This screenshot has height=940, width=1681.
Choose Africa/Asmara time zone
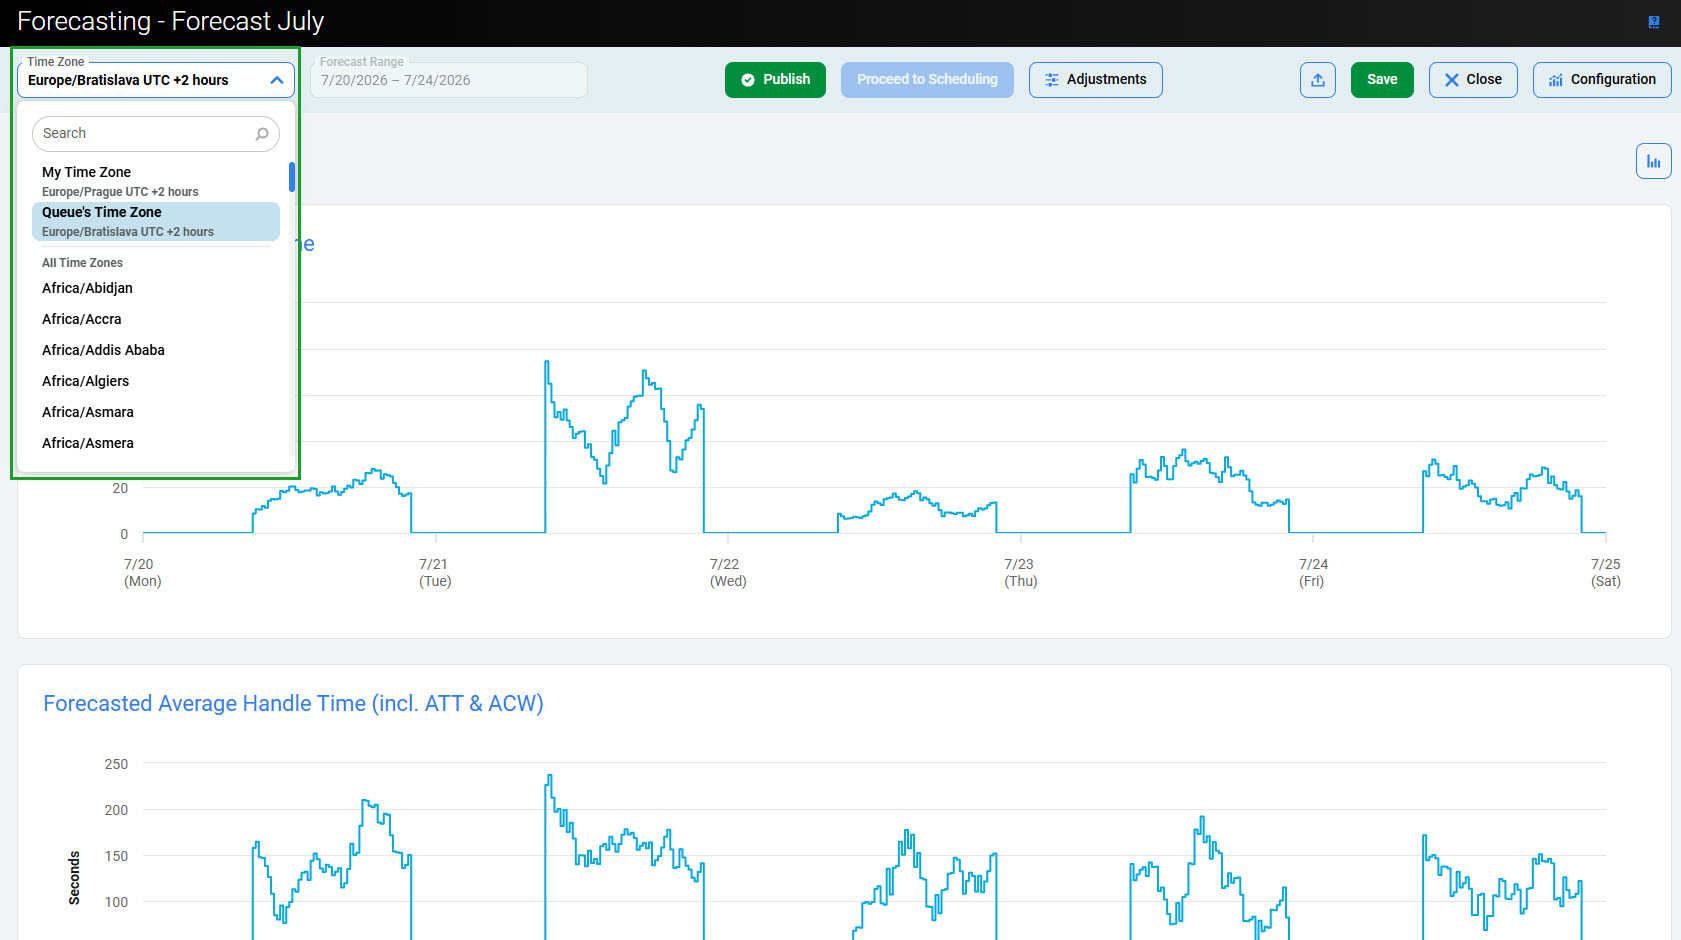point(156,412)
